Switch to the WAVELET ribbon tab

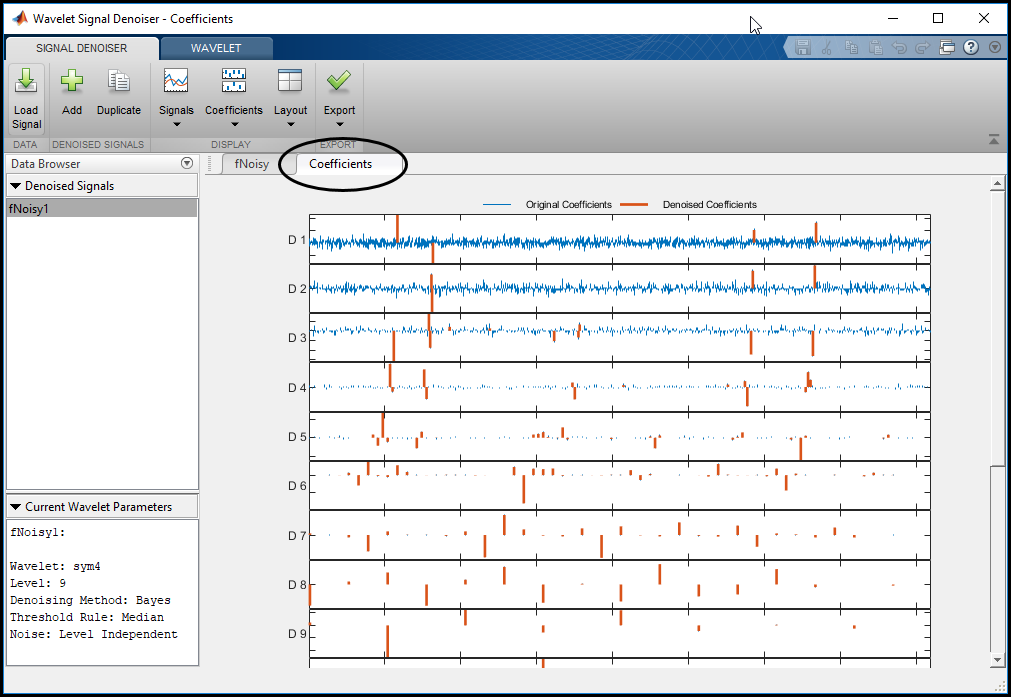(x=216, y=48)
